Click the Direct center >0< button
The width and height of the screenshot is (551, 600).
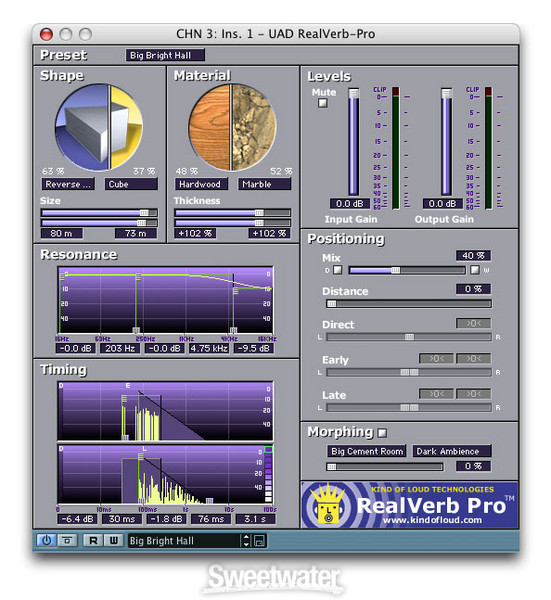[473, 323]
